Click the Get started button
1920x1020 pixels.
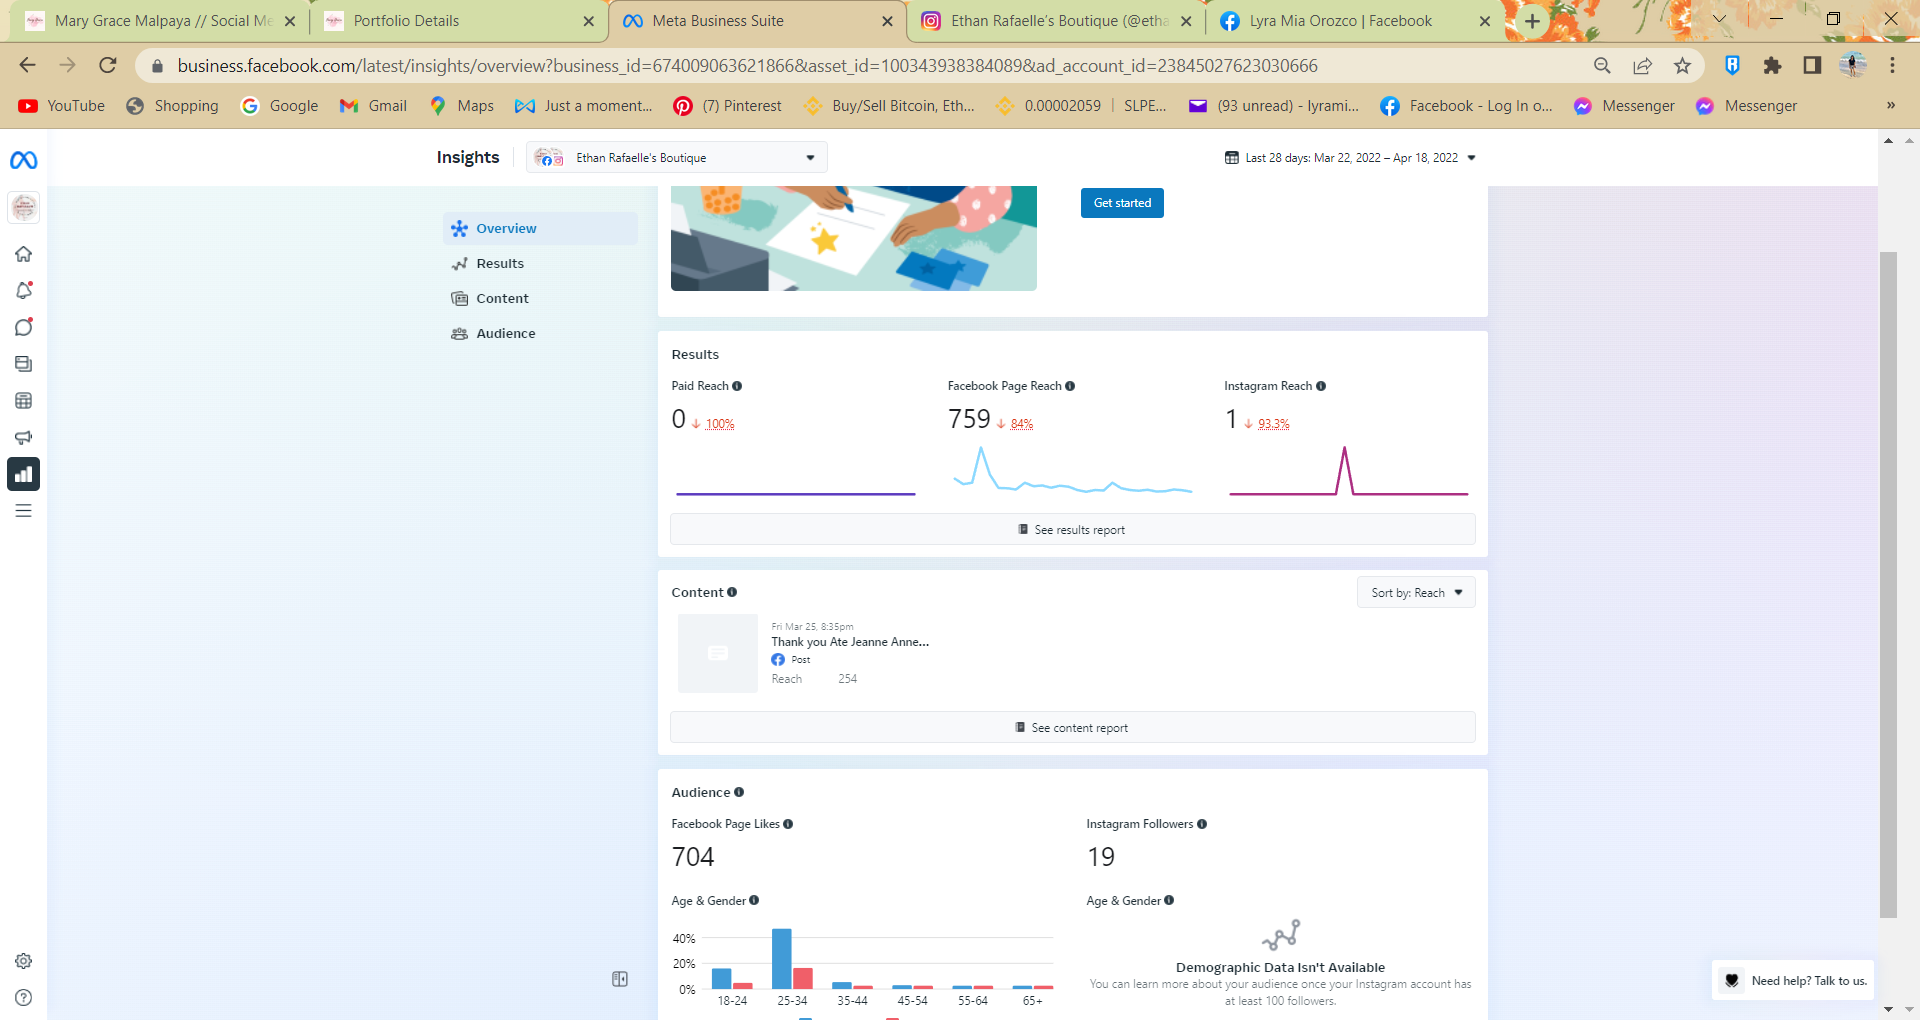coord(1122,203)
